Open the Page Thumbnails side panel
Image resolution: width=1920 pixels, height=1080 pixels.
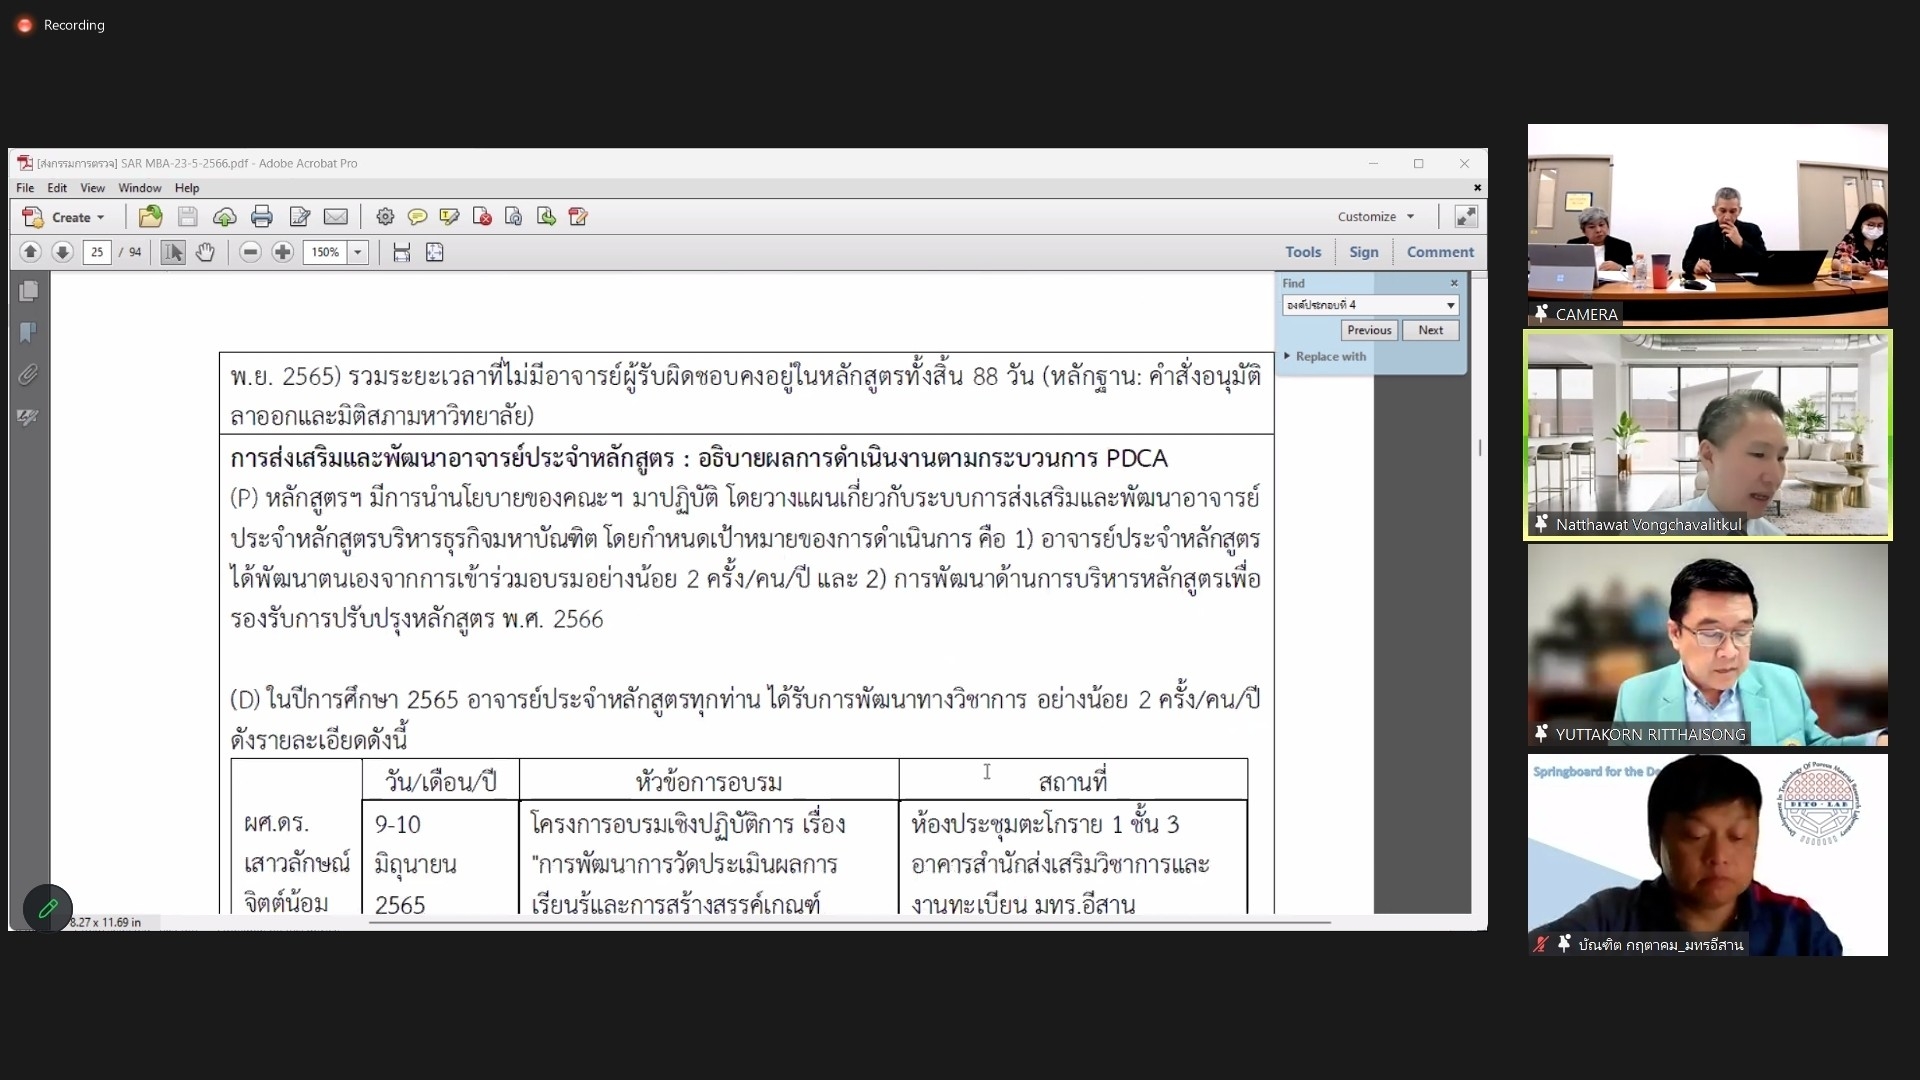[28, 291]
